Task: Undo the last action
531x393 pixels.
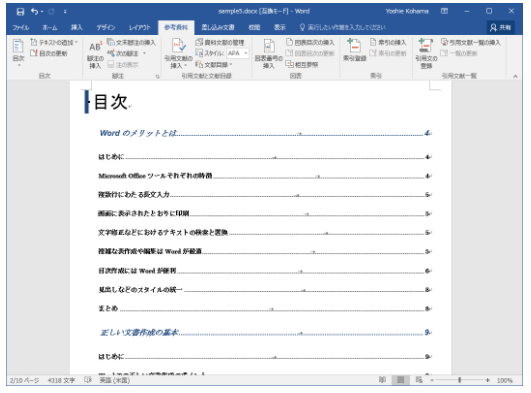Action: 35,12
